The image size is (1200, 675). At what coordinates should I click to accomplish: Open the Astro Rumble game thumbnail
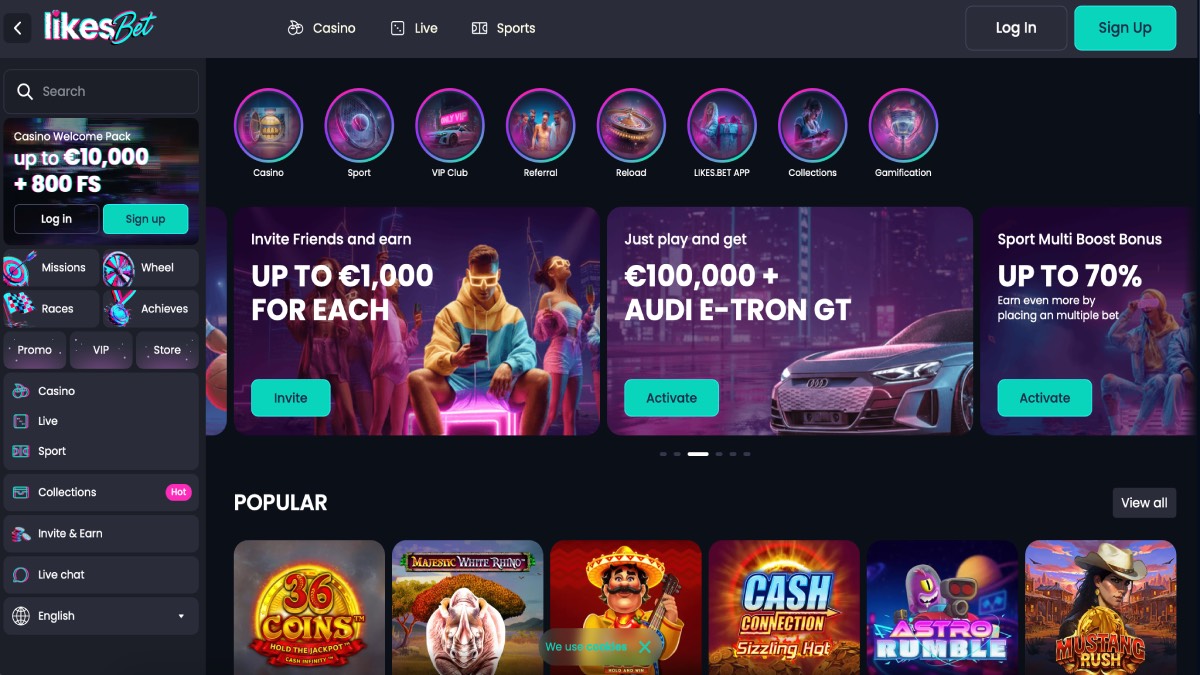(942, 607)
